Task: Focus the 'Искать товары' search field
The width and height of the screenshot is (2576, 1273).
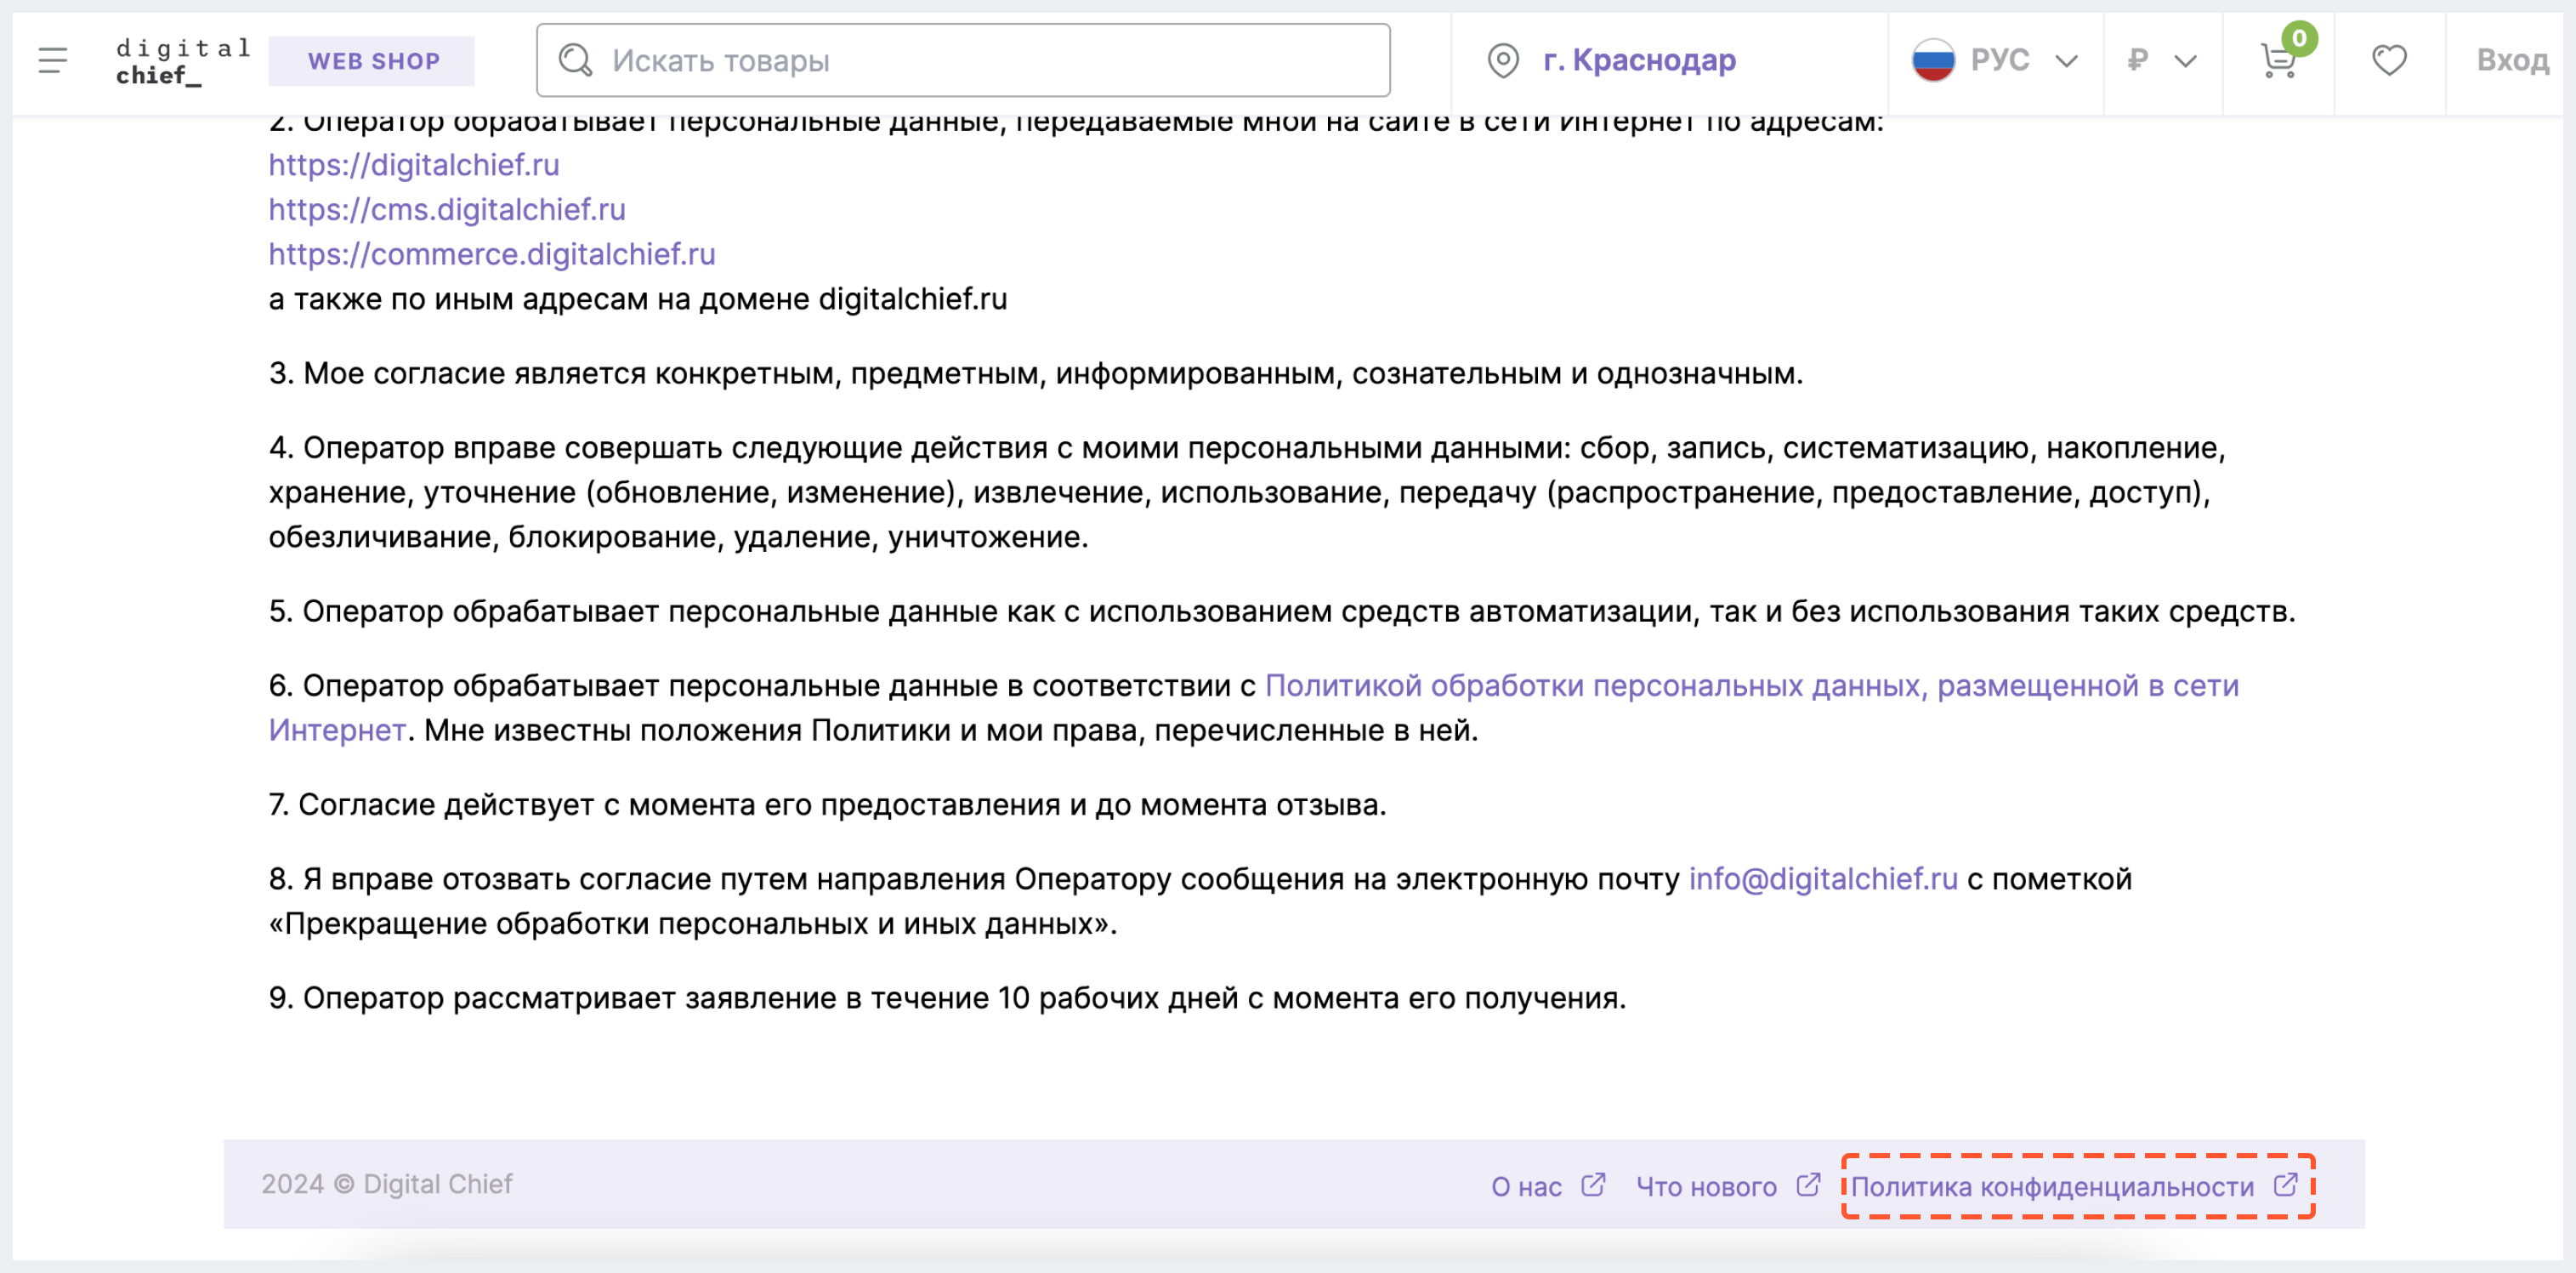Action: [x=963, y=60]
